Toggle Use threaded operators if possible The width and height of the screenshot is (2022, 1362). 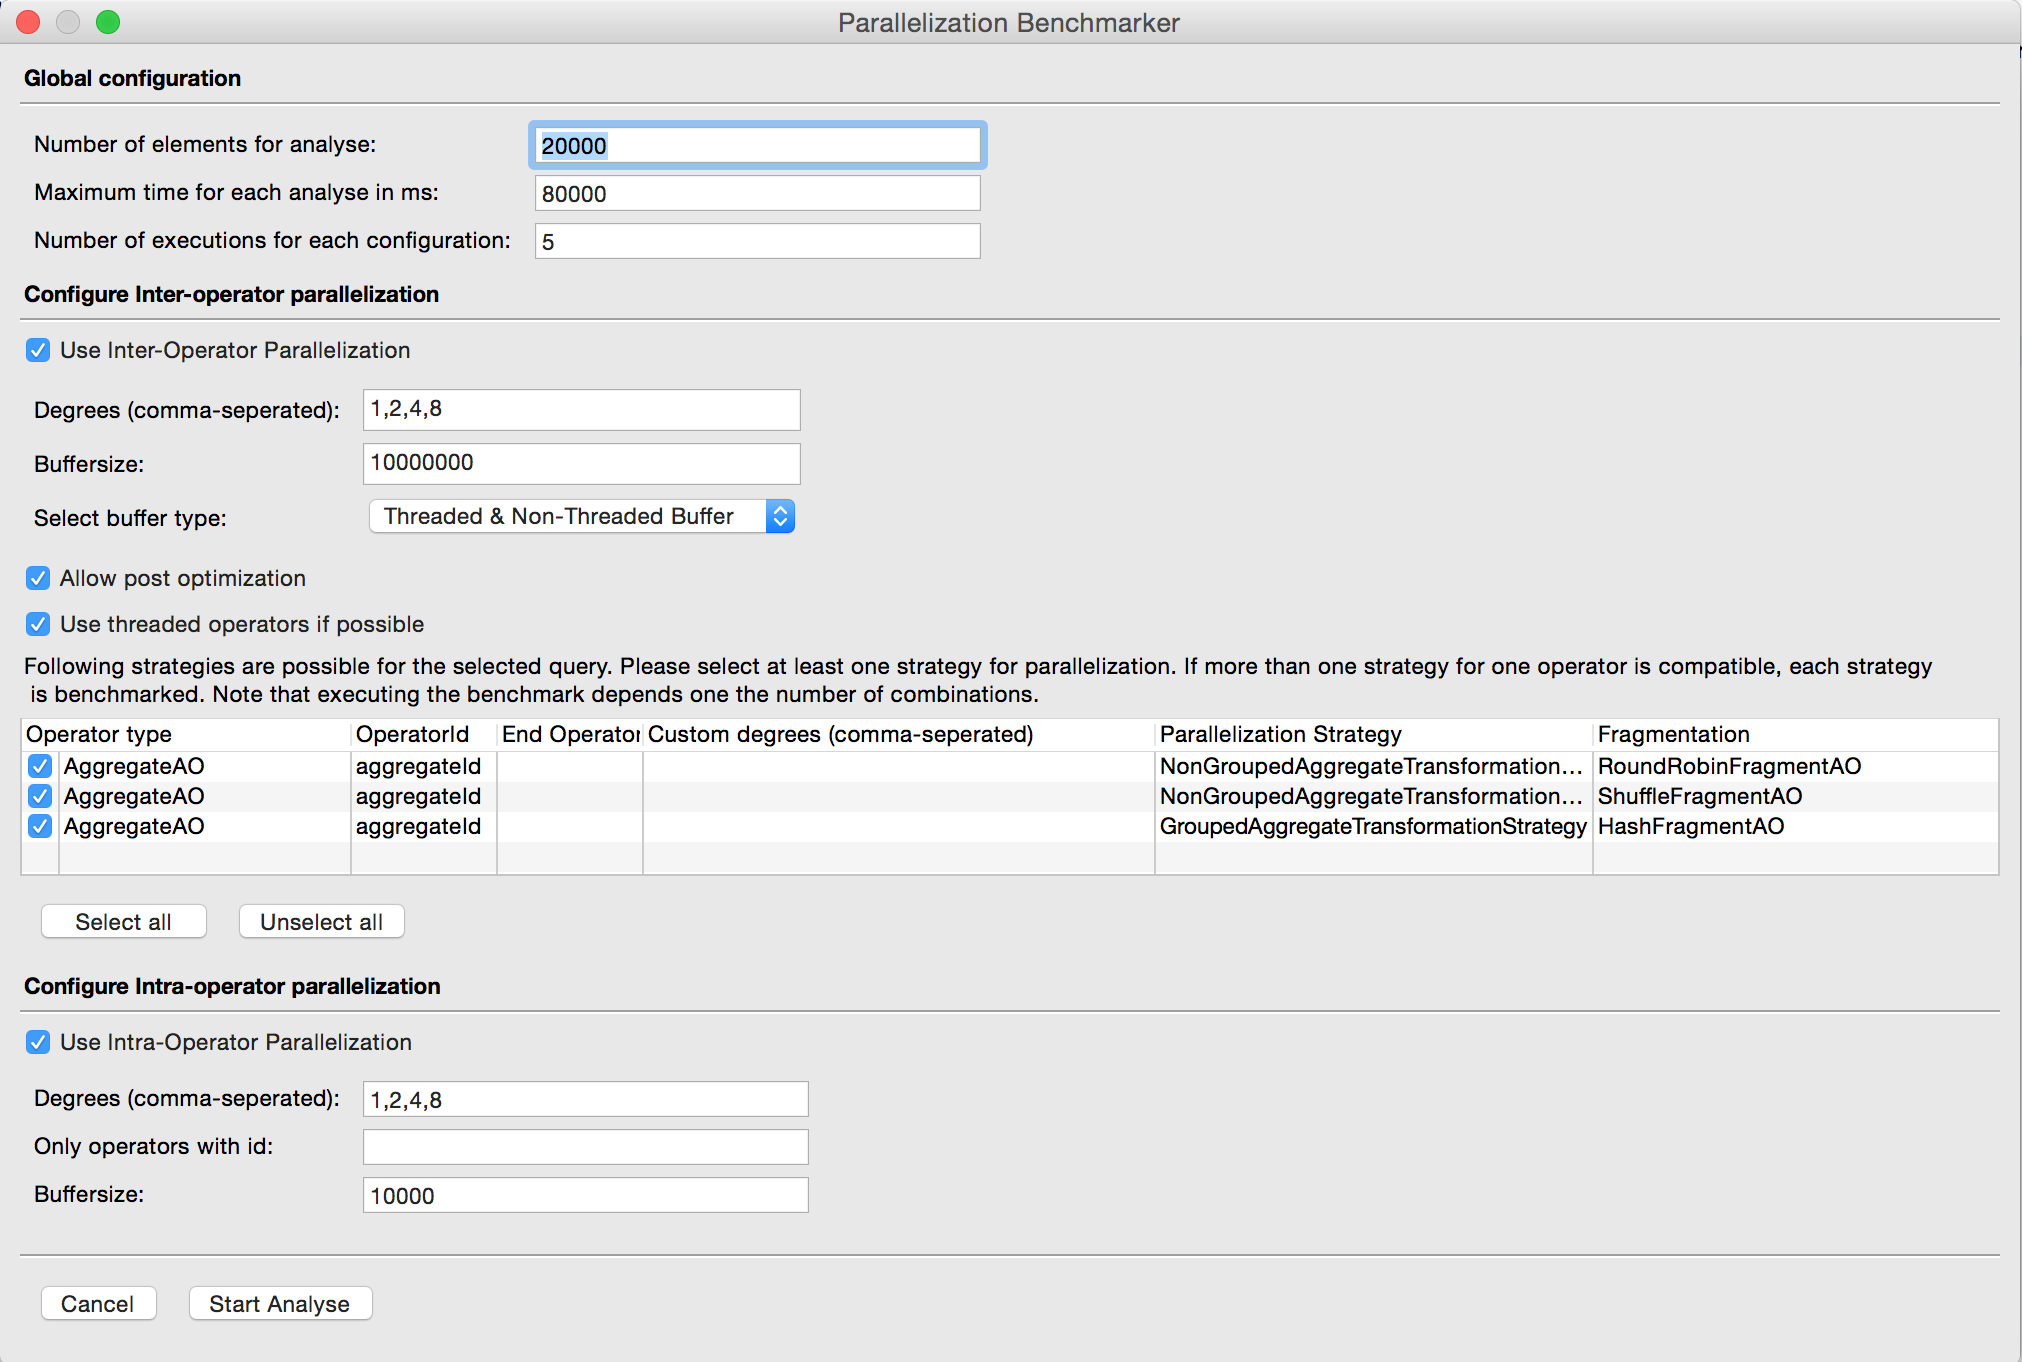click(x=38, y=624)
